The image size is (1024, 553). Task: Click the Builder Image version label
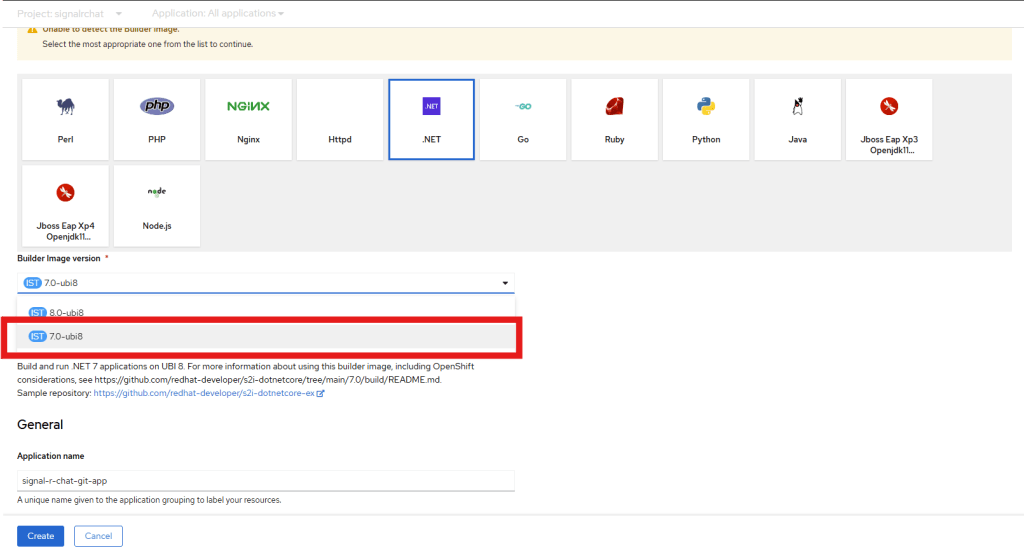pyautogui.click(x=59, y=259)
